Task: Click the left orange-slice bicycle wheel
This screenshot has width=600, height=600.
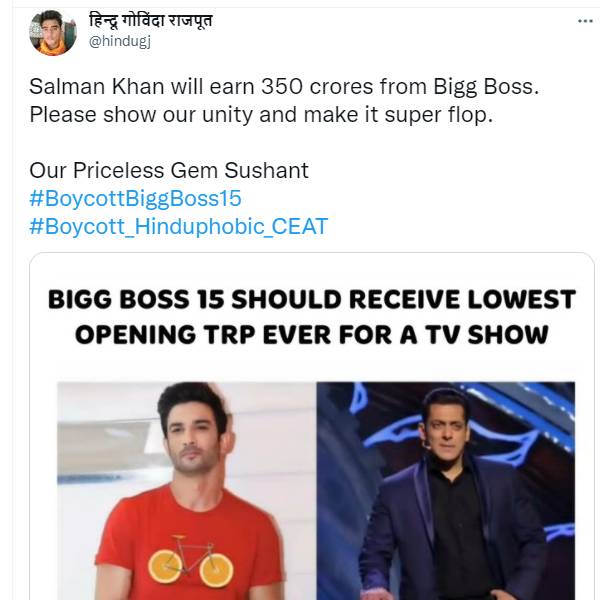Action: pos(164,567)
